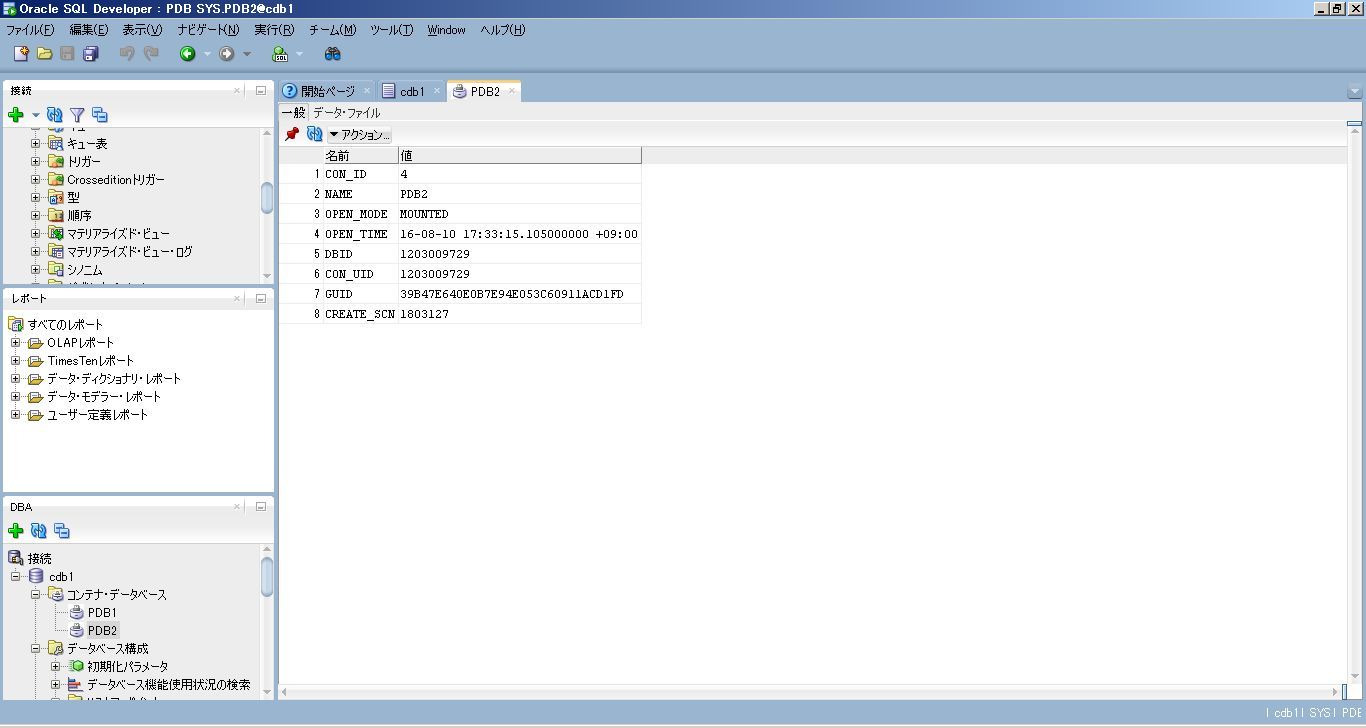Select PDB1 in the DBA tree
The height and width of the screenshot is (728, 1366).
102,612
